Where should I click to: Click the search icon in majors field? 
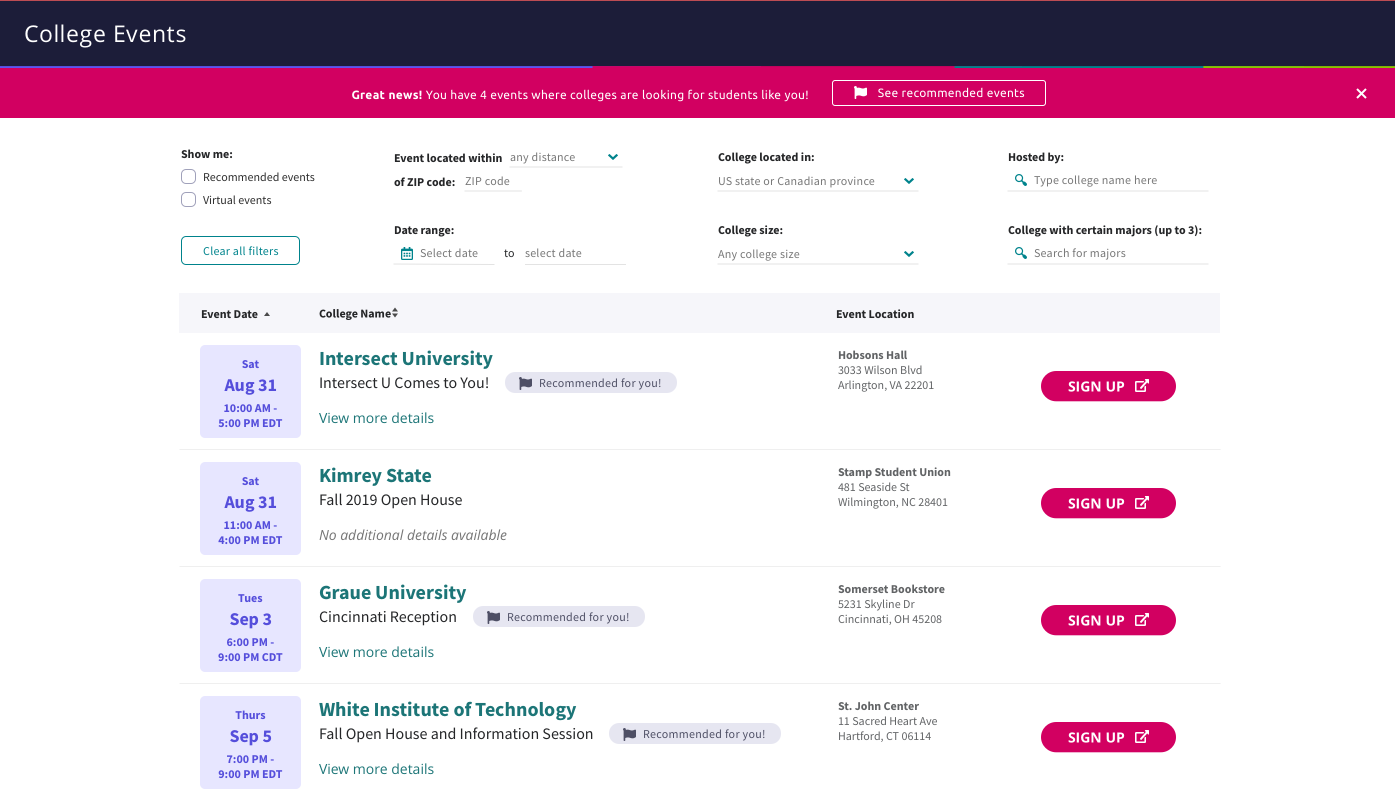coord(1021,253)
